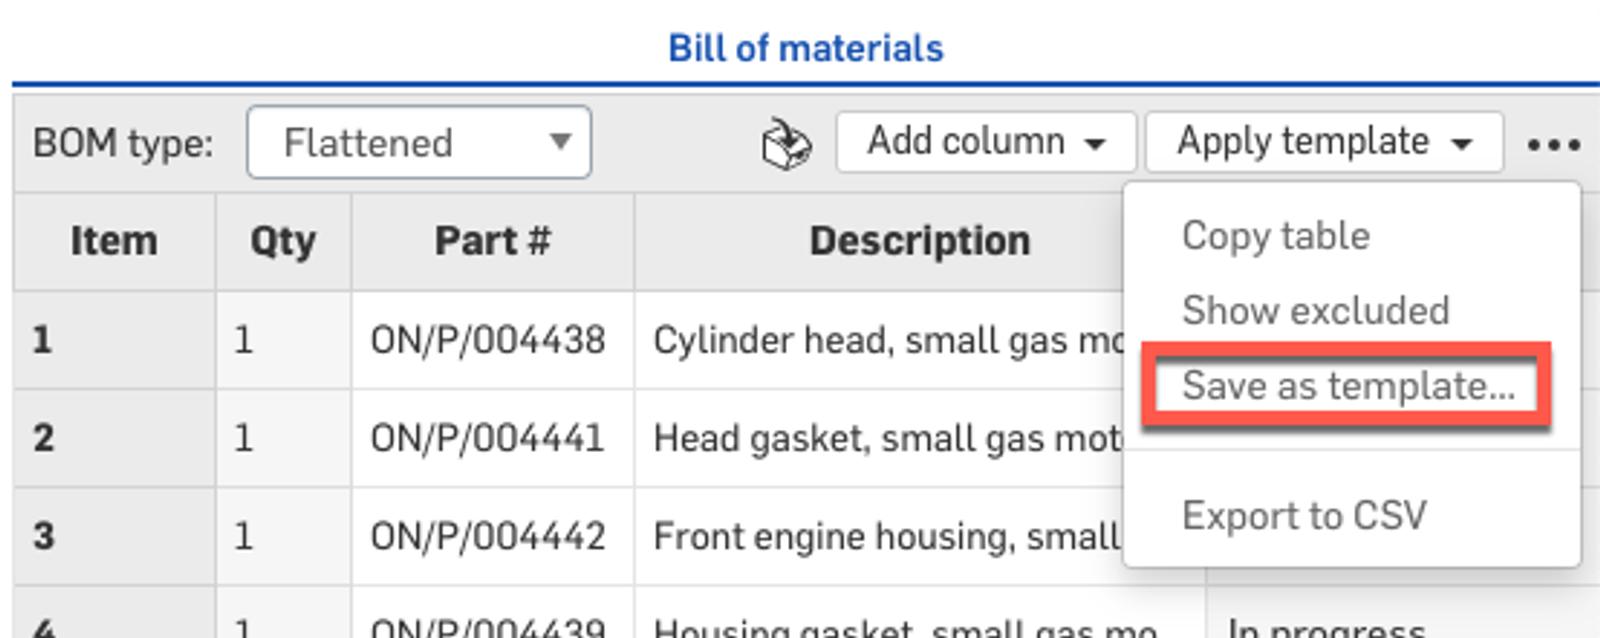Select row 2 item number cell
Viewport: 1600px width, 638px height.
114,438
